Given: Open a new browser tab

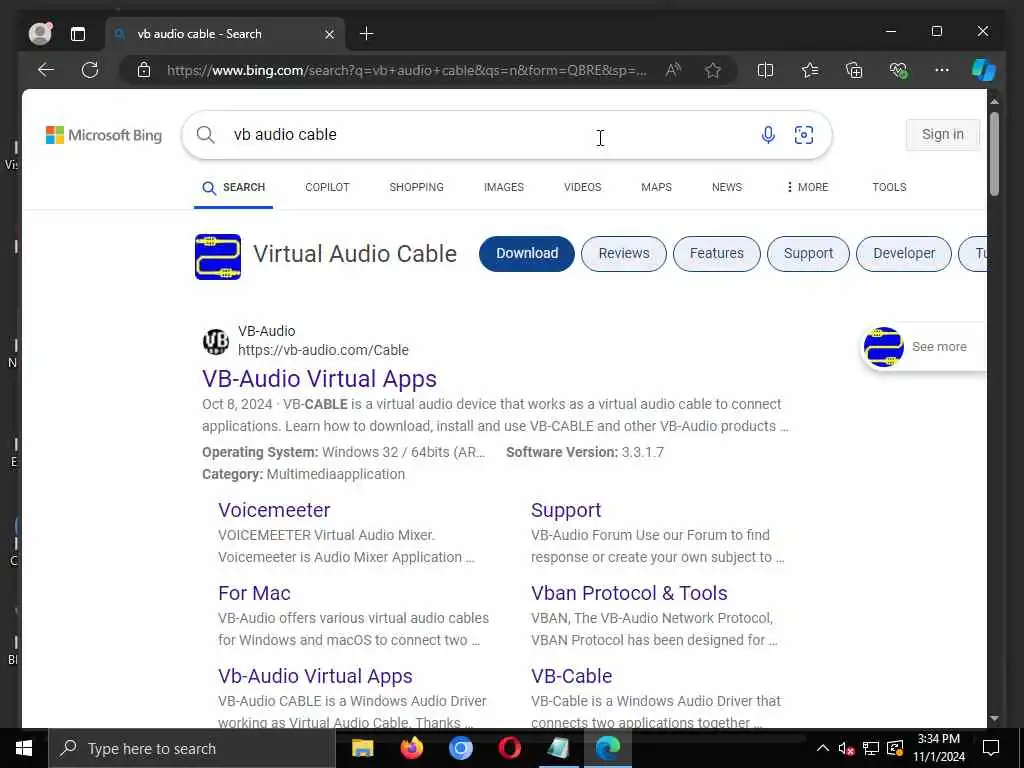Looking at the screenshot, I should tap(366, 33).
